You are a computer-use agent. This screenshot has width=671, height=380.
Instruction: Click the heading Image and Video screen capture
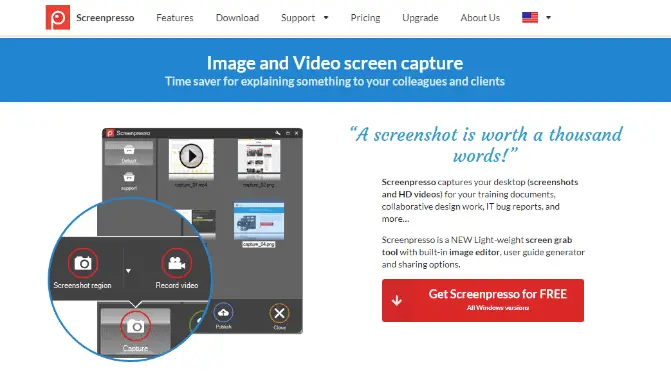(x=335, y=63)
